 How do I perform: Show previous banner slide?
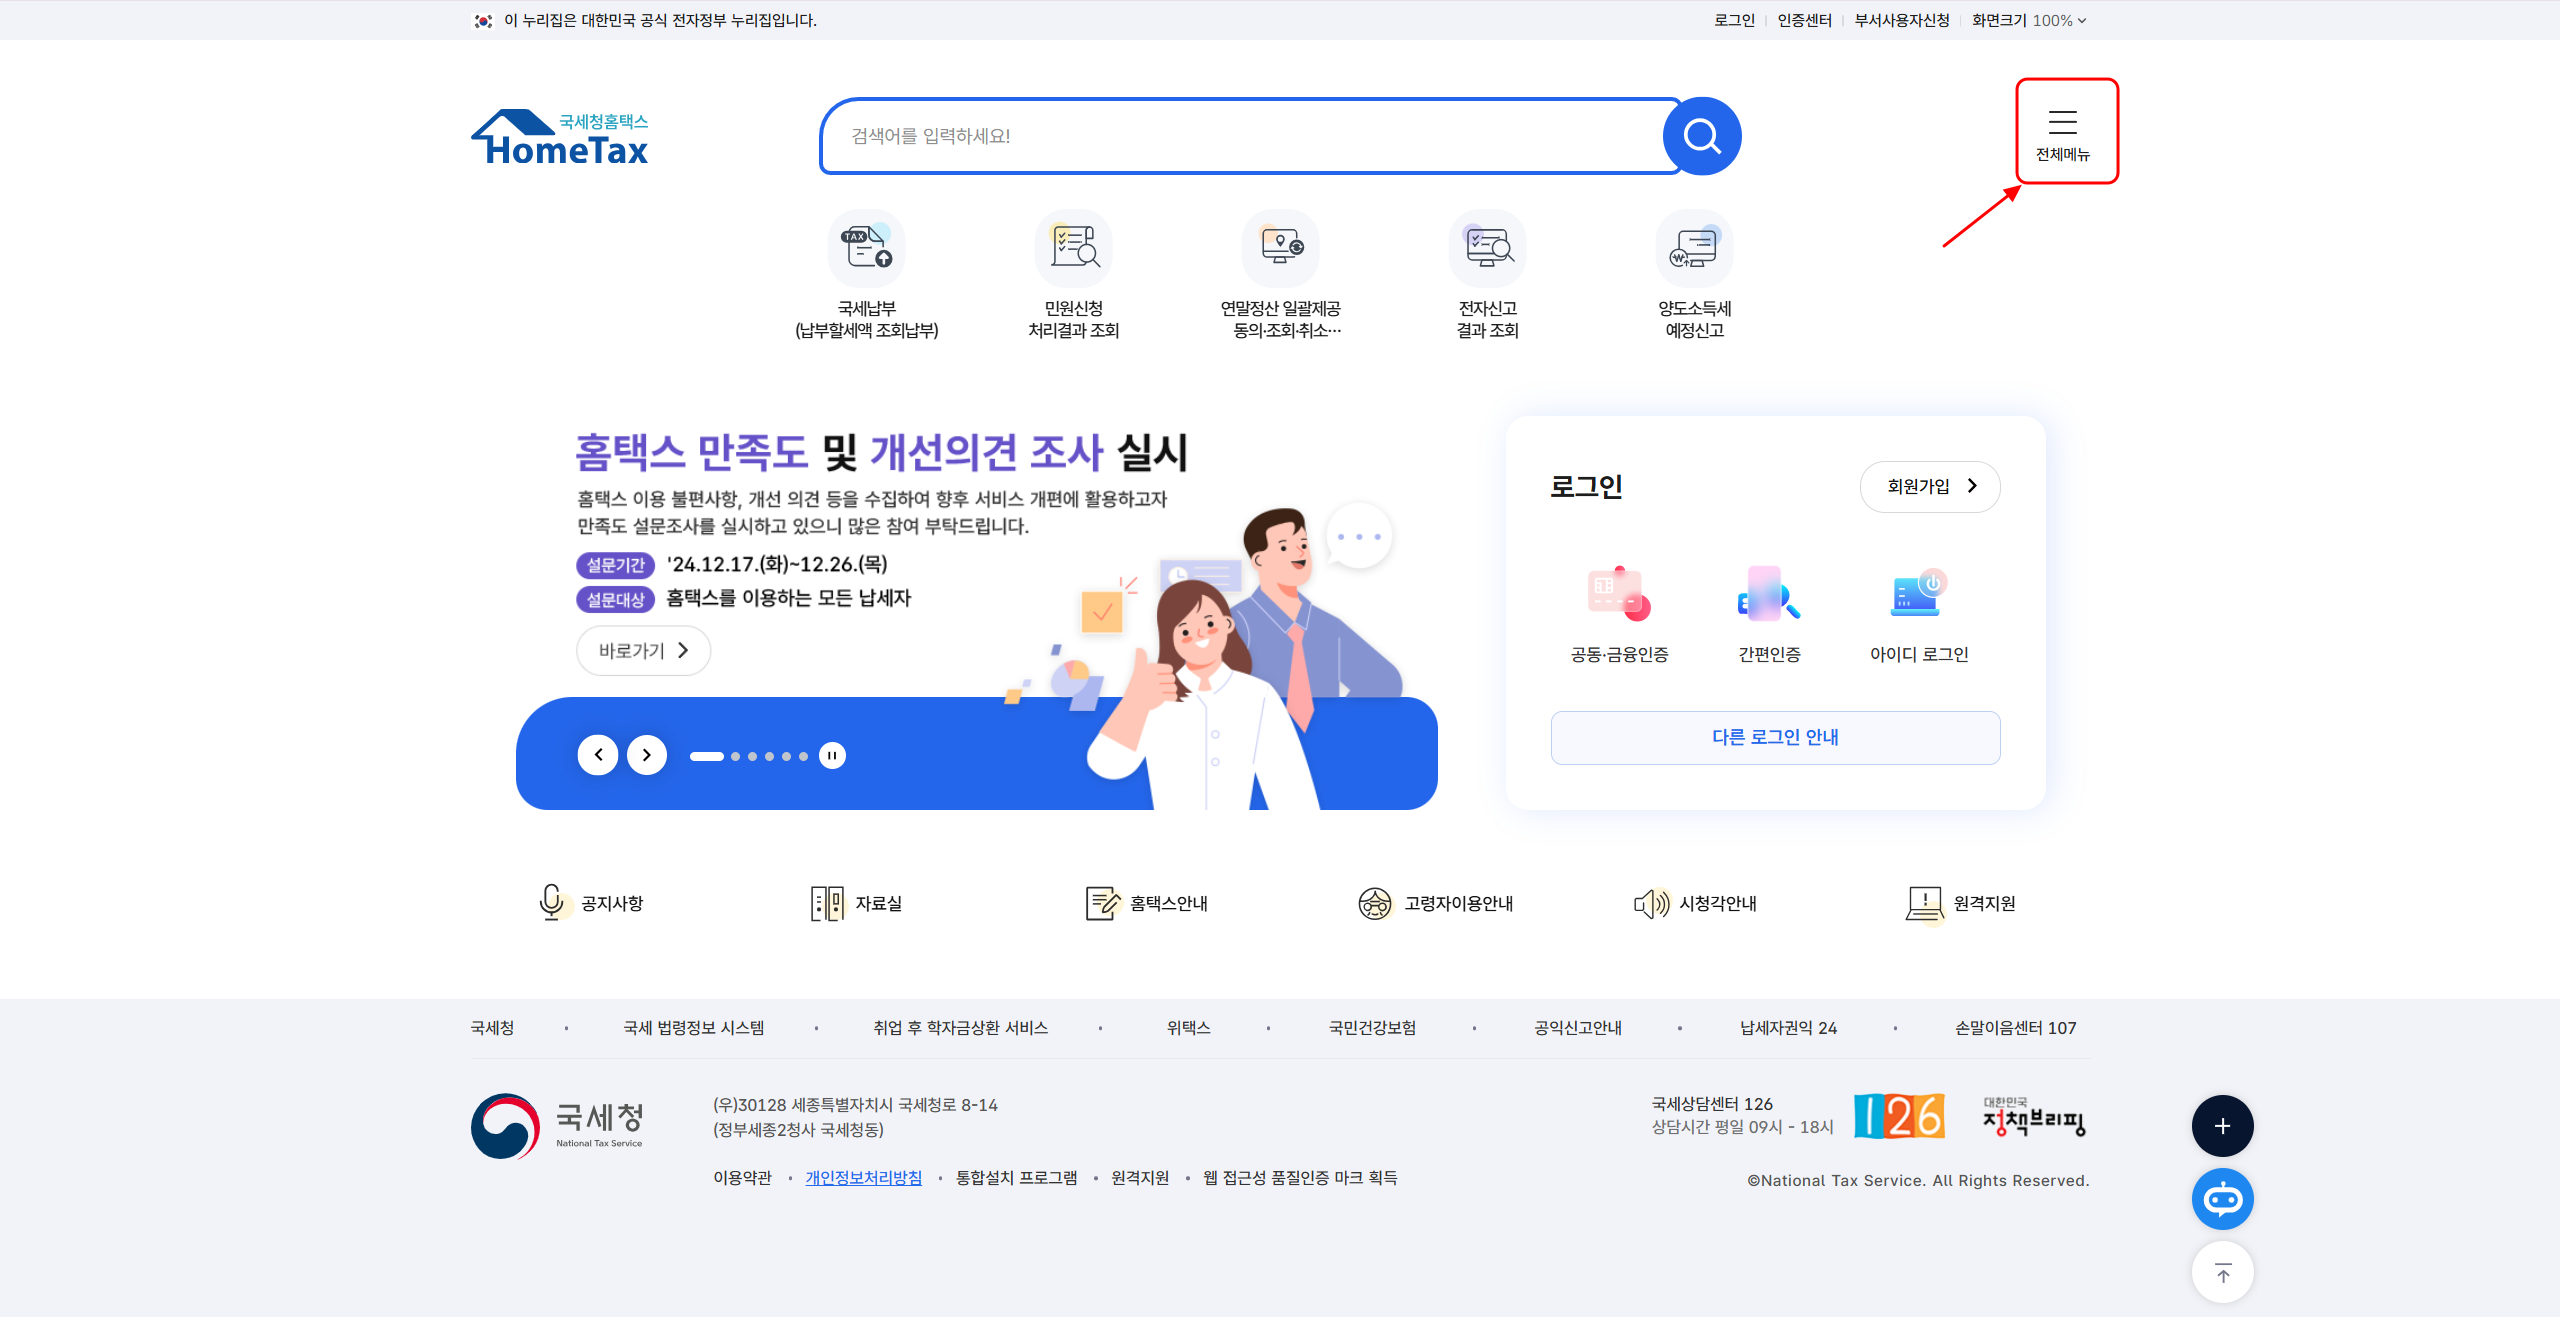598,755
